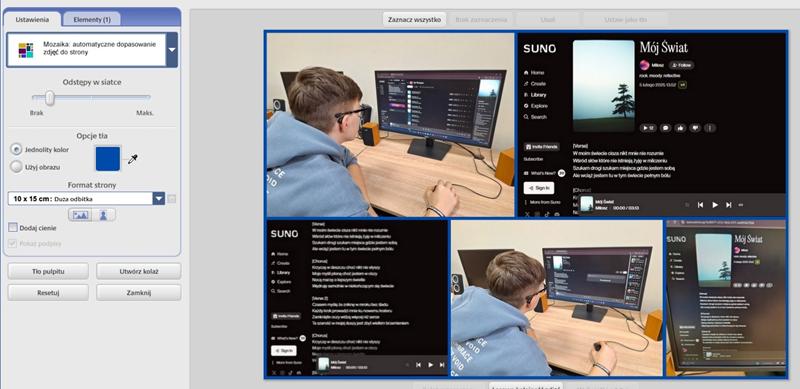This screenshot has width=800, height=389.
Task: Click the 'Odstępy w siatce' slider handle
Action: (49, 97)
